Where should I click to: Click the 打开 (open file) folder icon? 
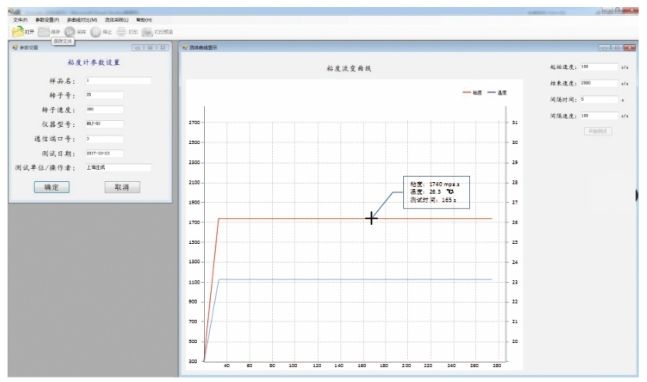pyautogui.click(x=18, y=31)
